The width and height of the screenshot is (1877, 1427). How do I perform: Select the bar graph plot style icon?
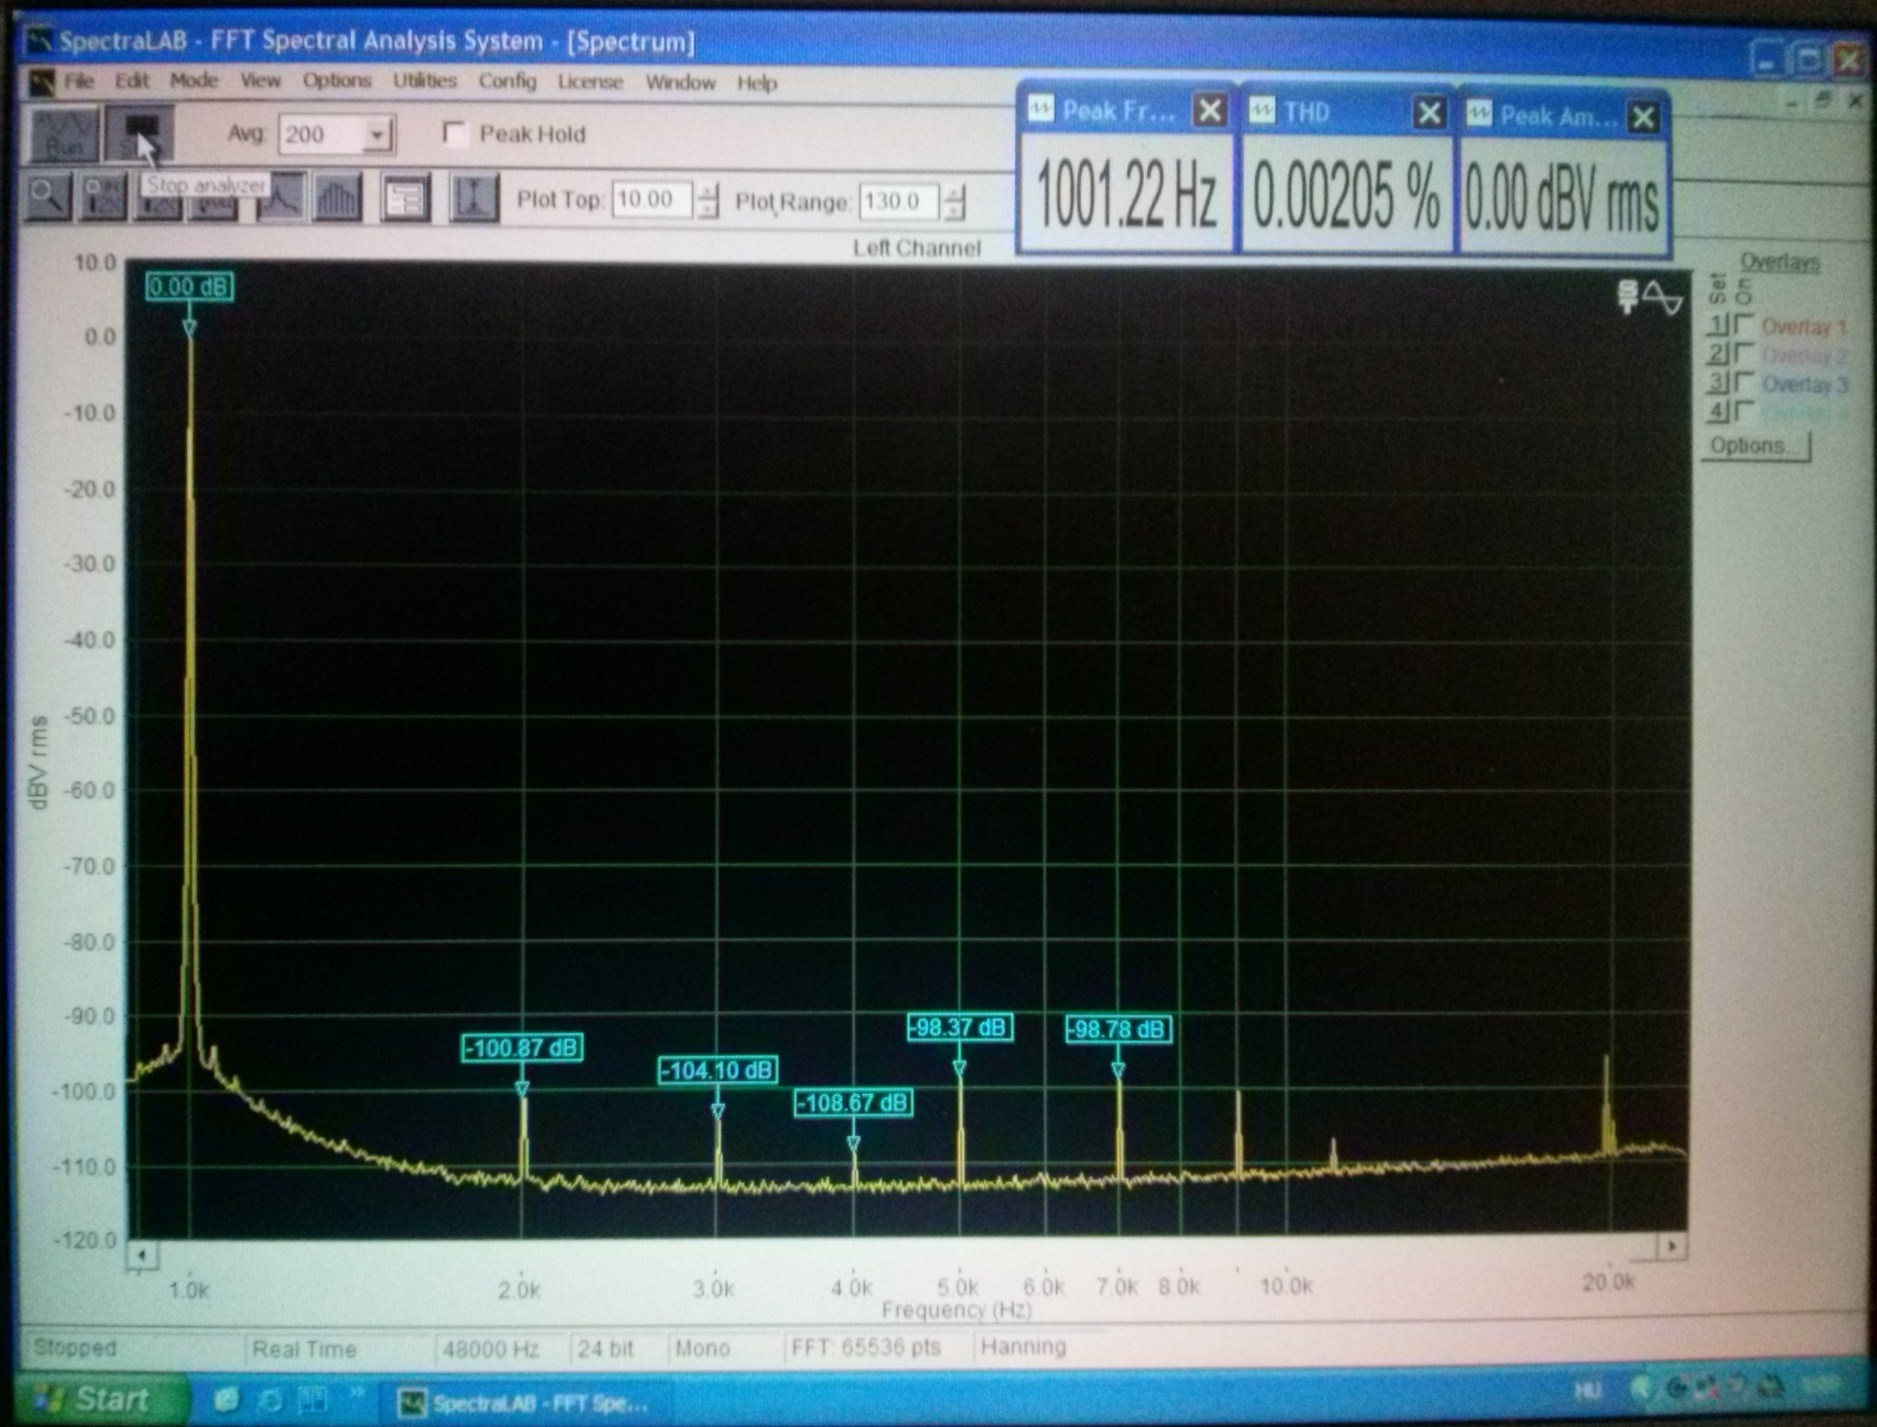click(x=337, y=197)
